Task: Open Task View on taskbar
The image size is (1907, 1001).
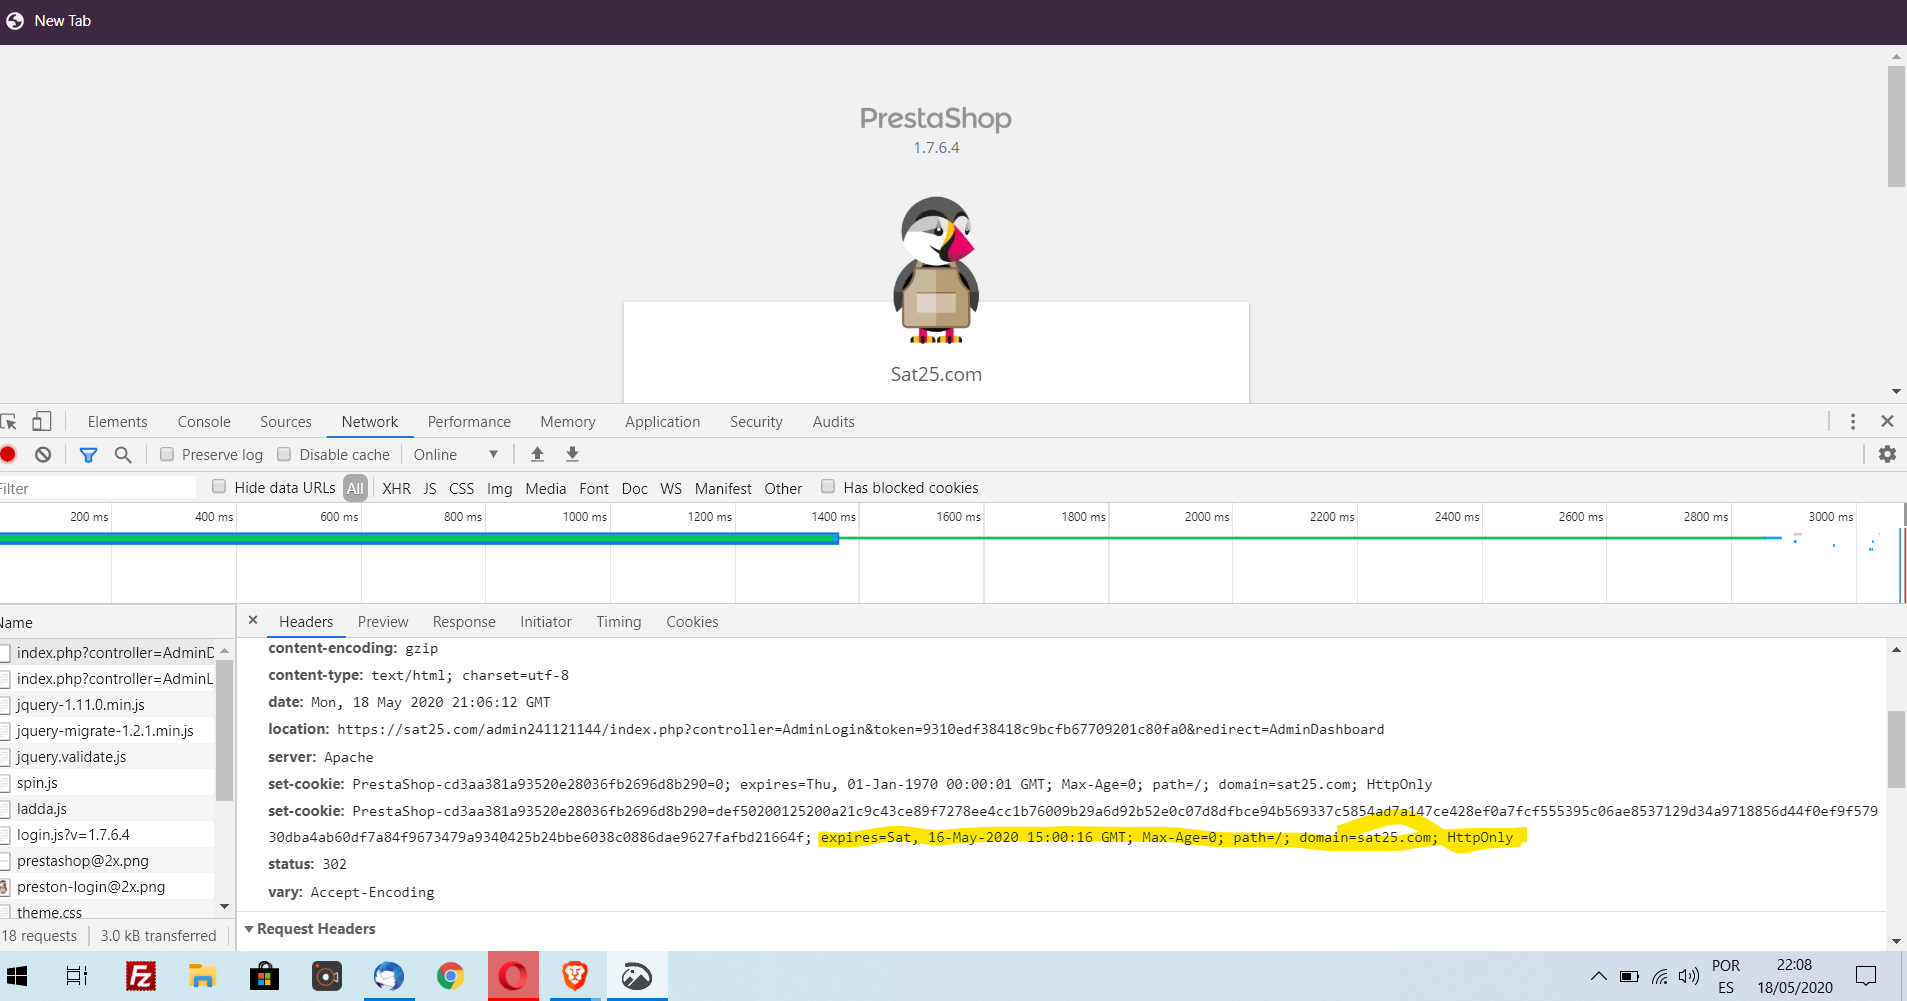Action: coord(77,976)
